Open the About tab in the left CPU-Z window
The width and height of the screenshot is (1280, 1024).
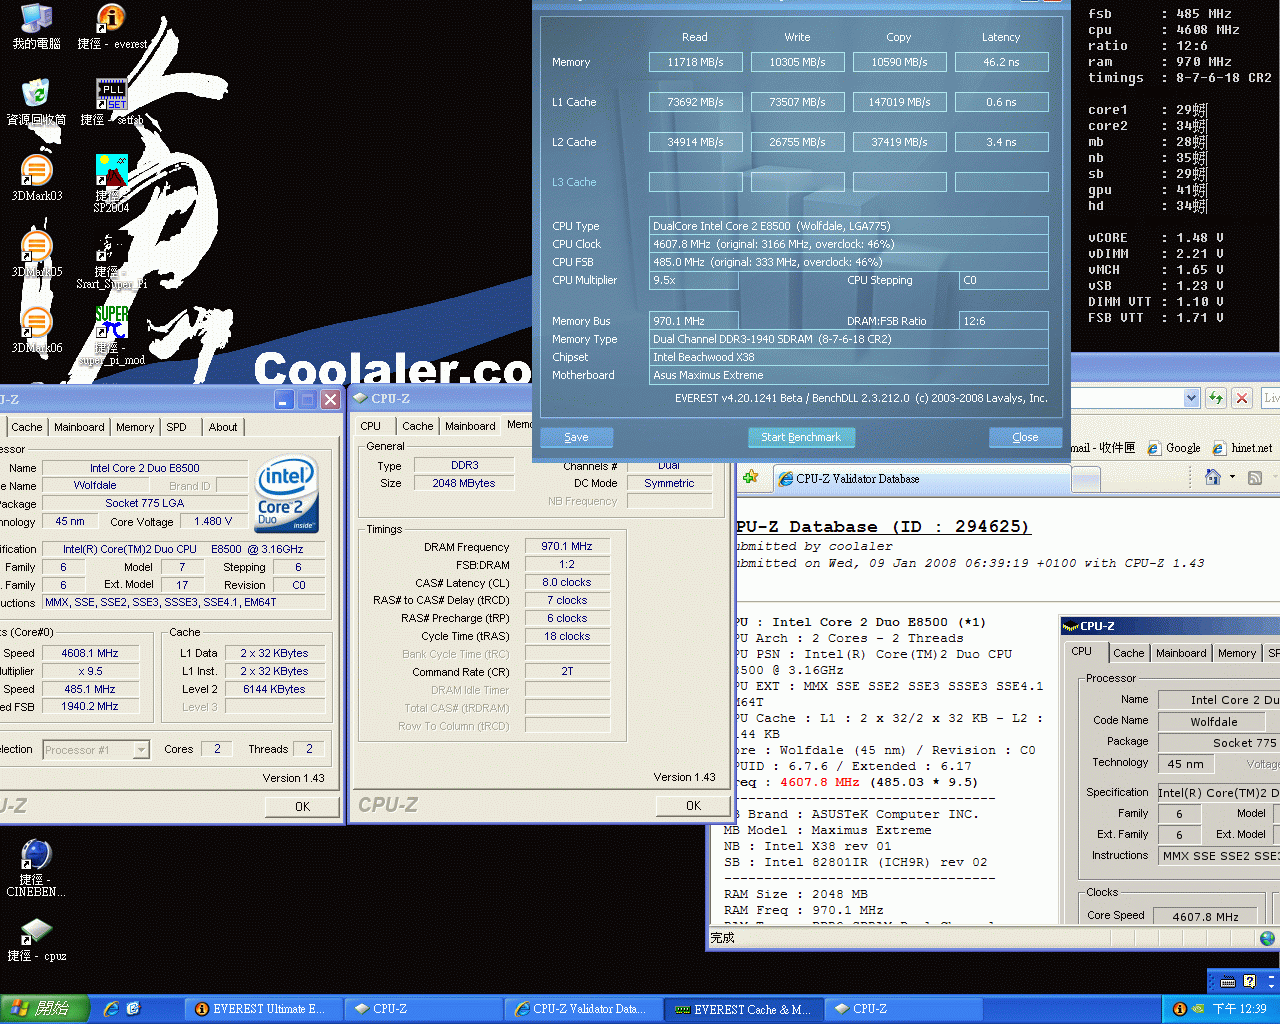[x=223, y=427]
